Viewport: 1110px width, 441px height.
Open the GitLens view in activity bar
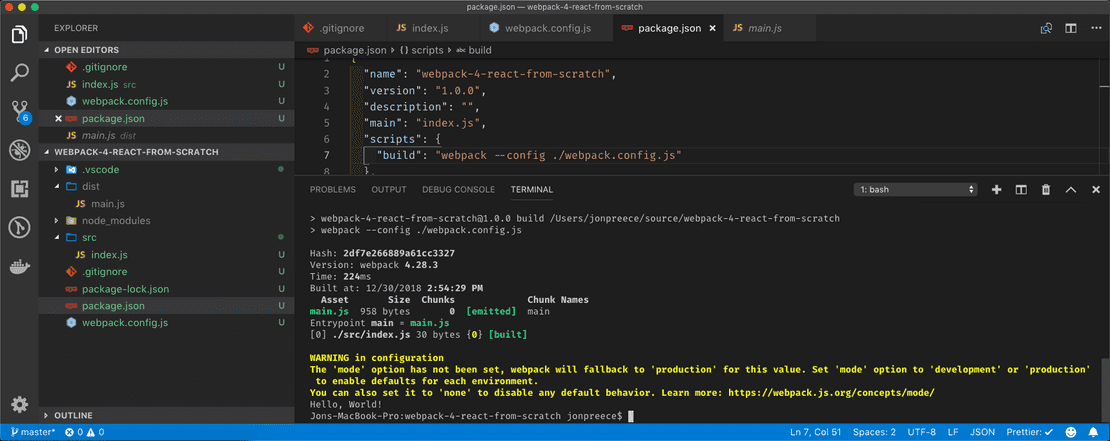[19, 227]
